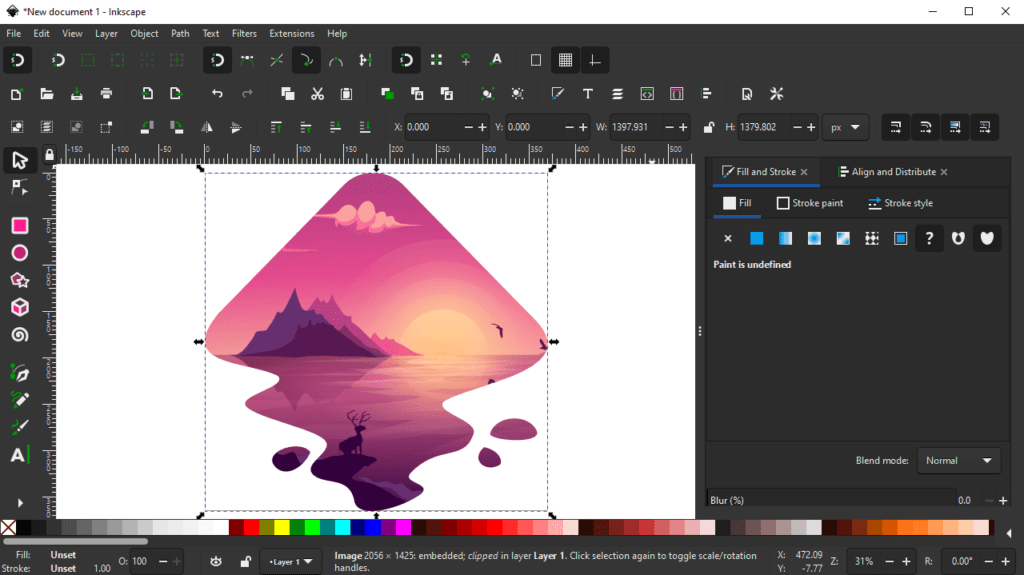The height and width of the screenshot is (575, 1024).
Task: Pick the cyan palette swatch
Action: pyautogui.click(x=343, y=527)
